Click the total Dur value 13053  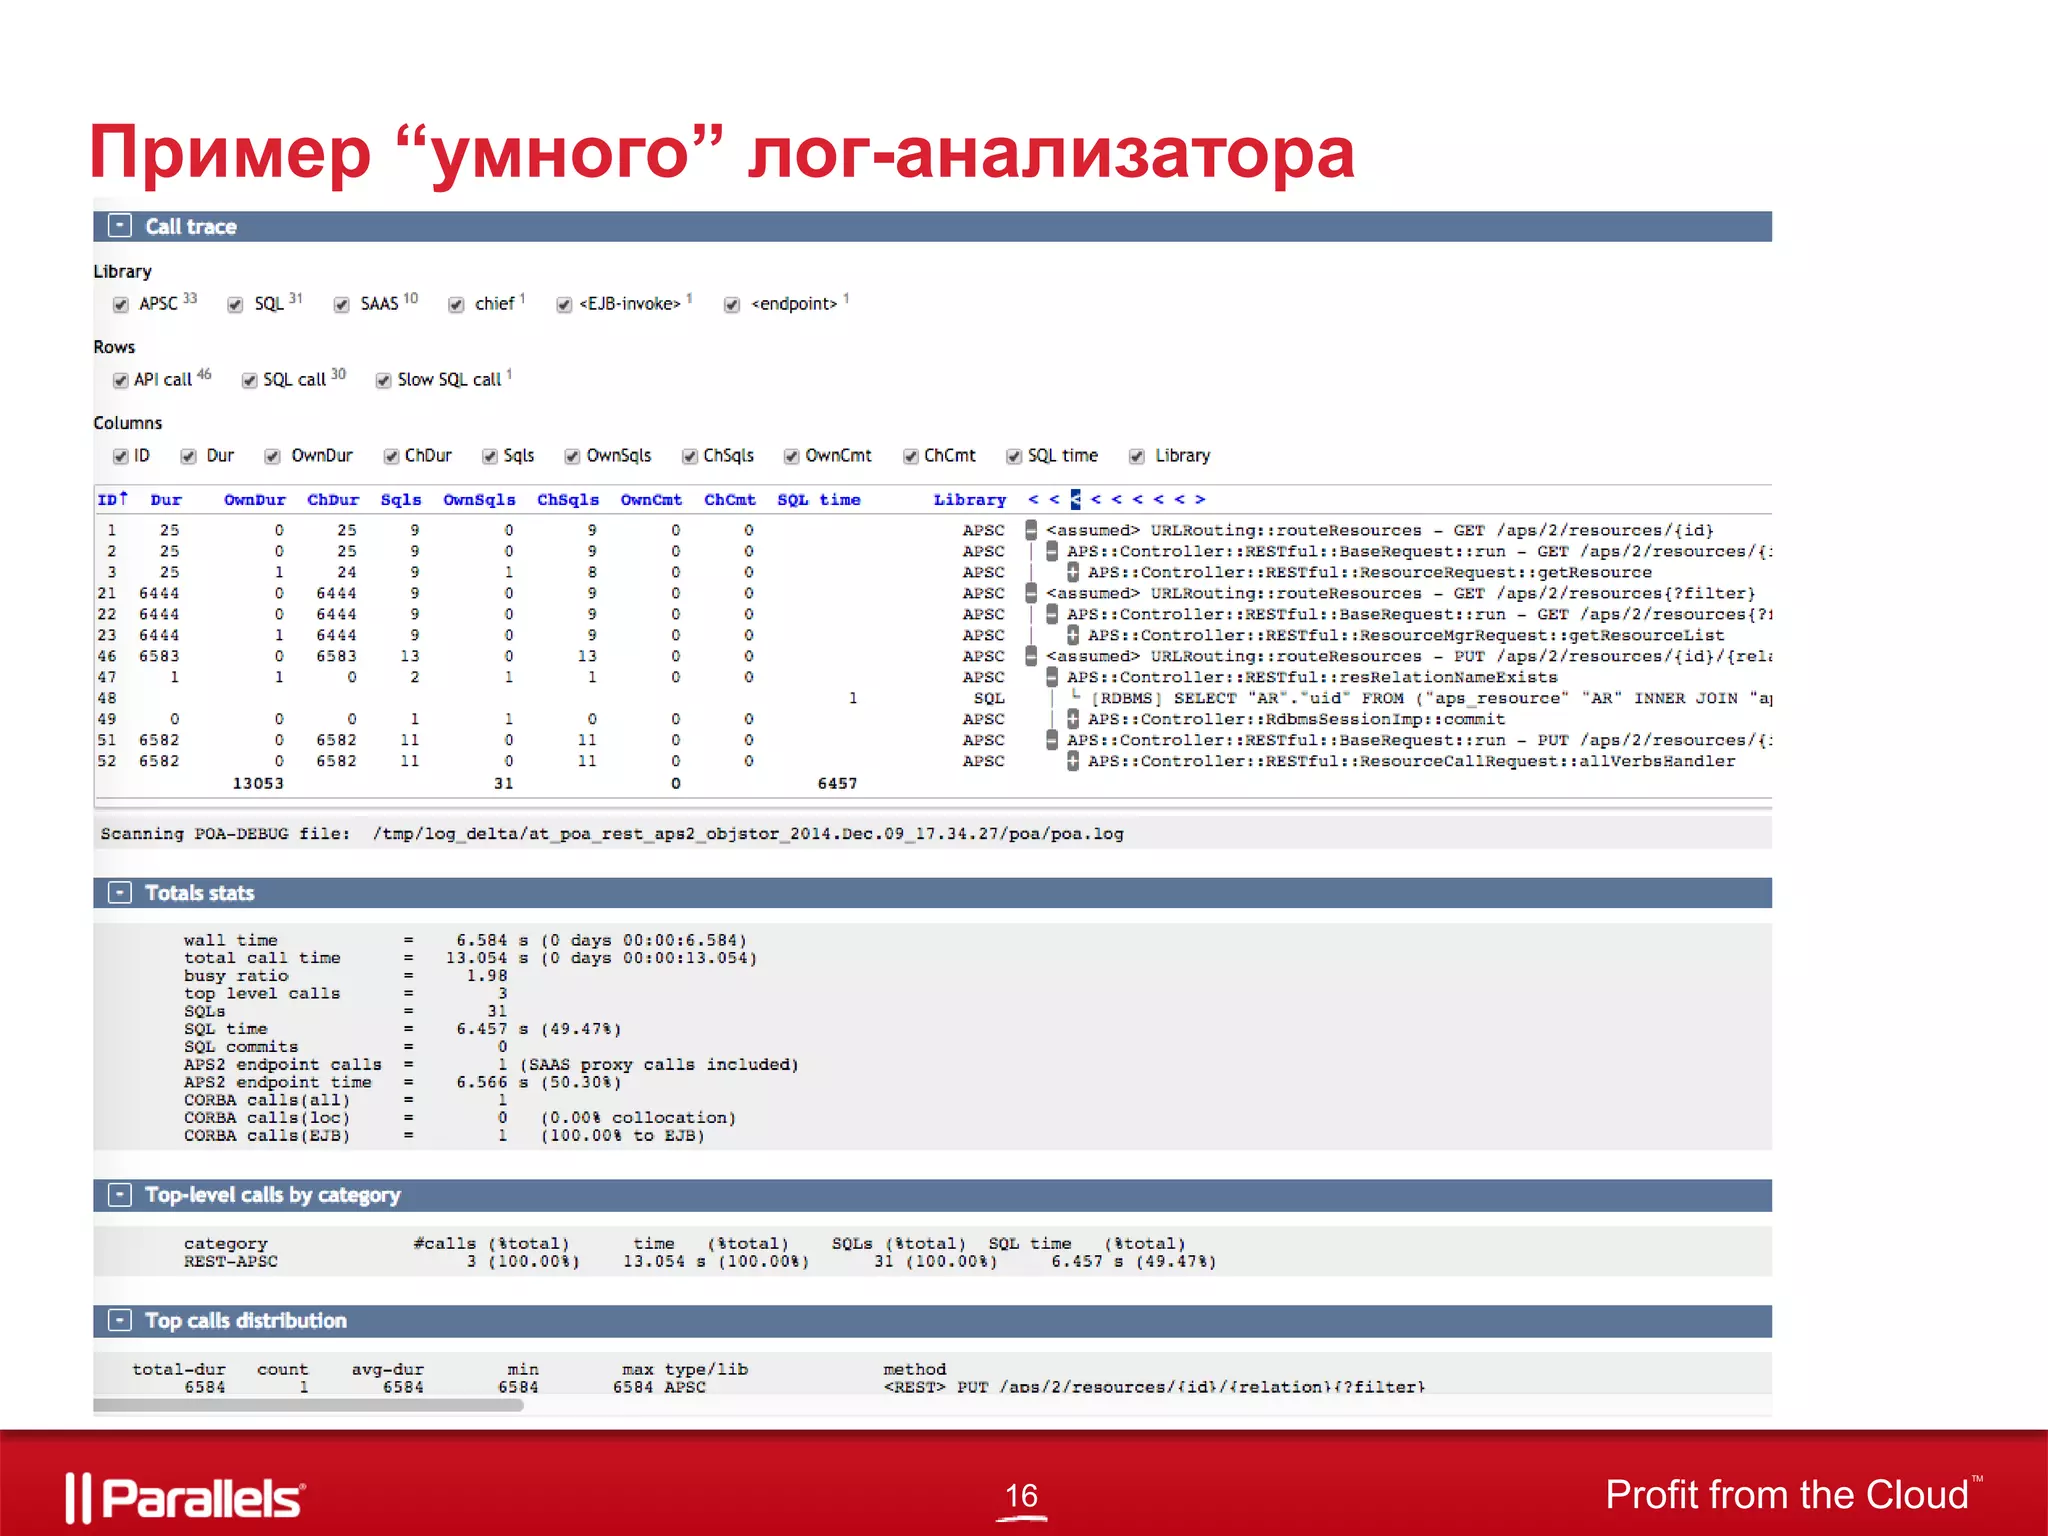pos(258,783)
